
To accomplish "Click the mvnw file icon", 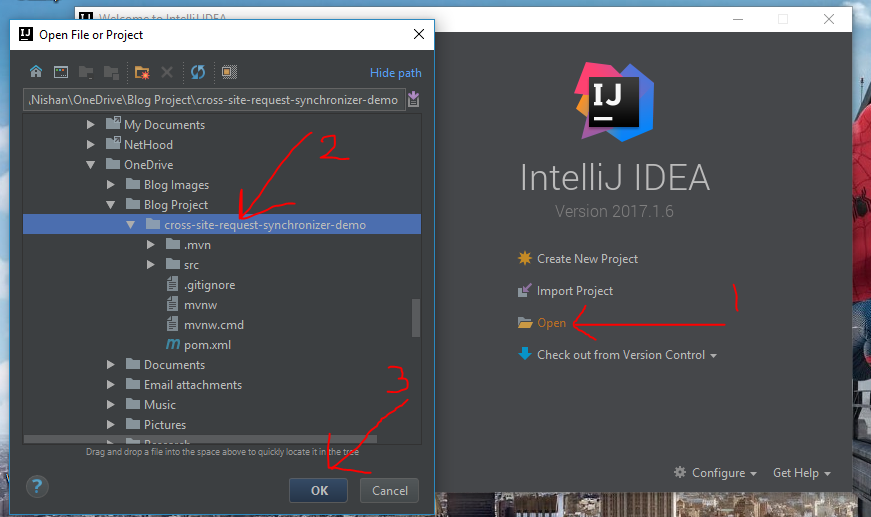I will pos(172,304).
